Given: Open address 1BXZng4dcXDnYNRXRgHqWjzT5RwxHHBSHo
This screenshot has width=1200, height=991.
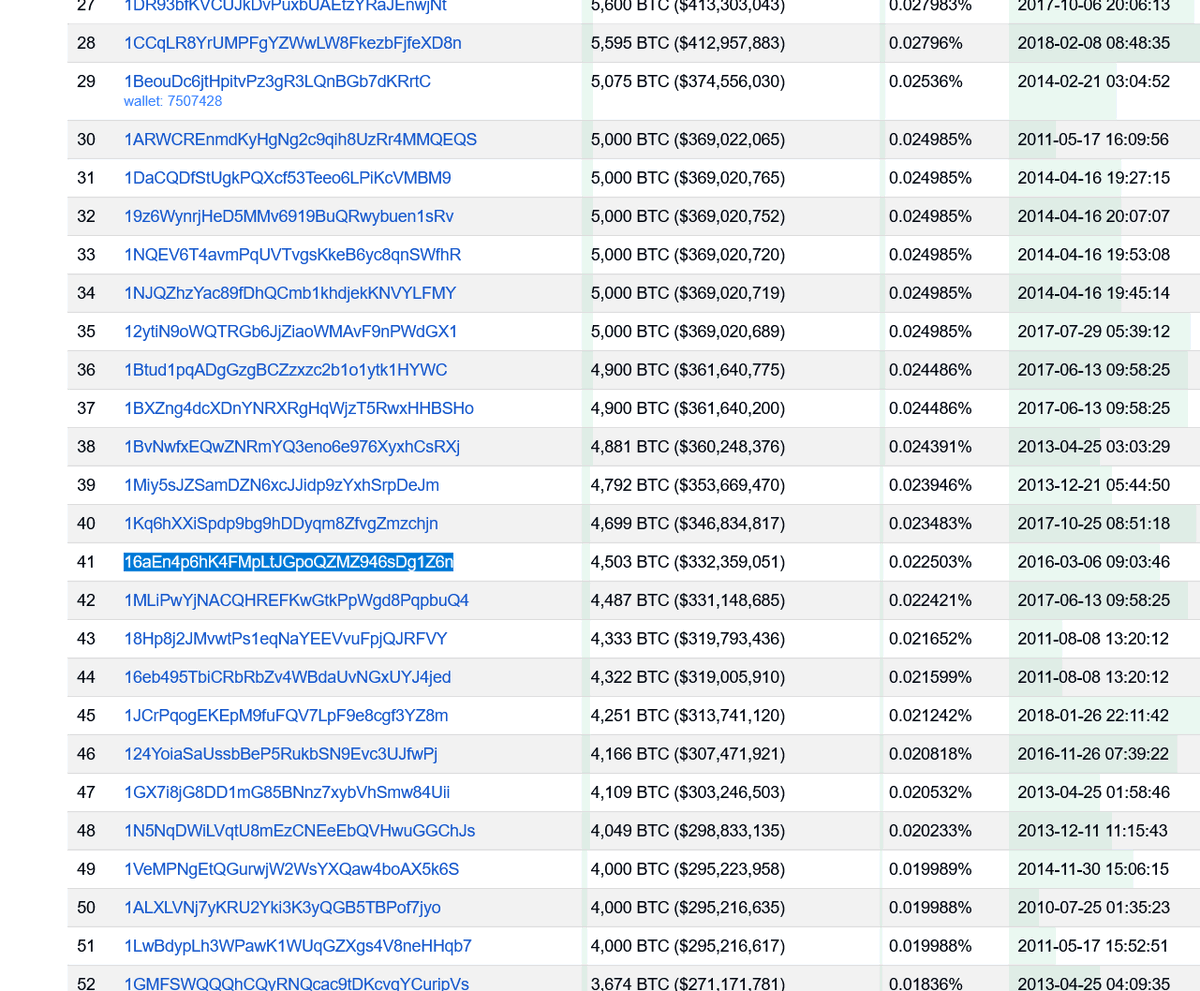Looking at the screenshot, I should (299, 408).
